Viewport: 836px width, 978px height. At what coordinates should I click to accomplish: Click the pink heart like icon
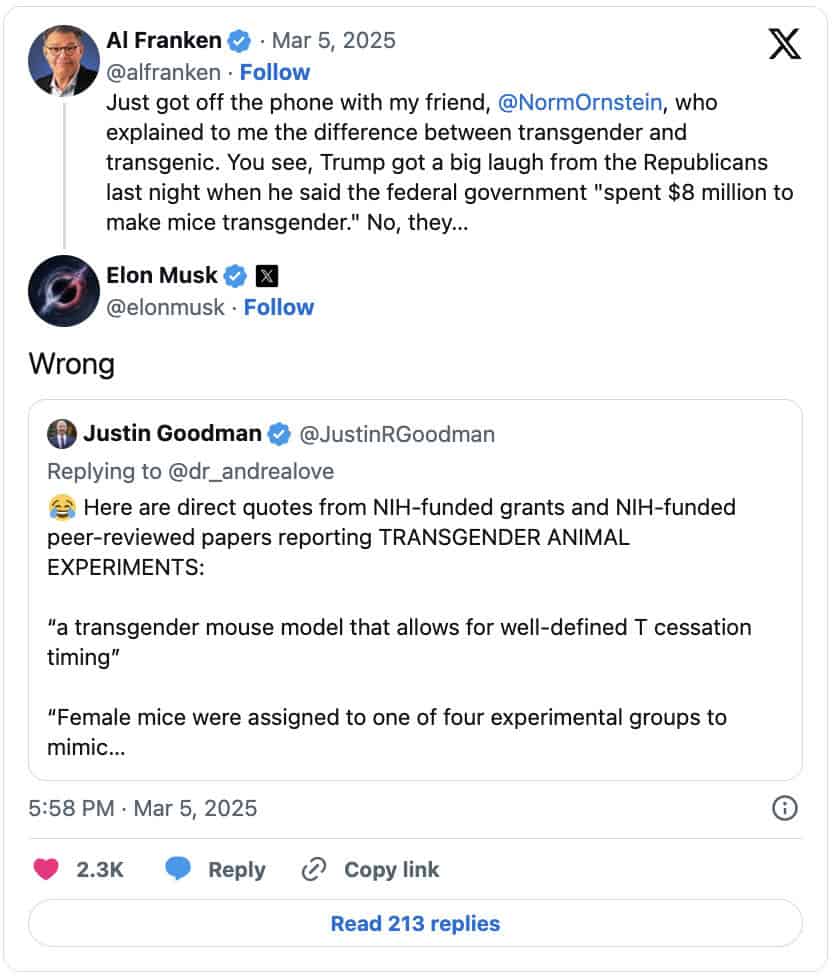point(46,869)
